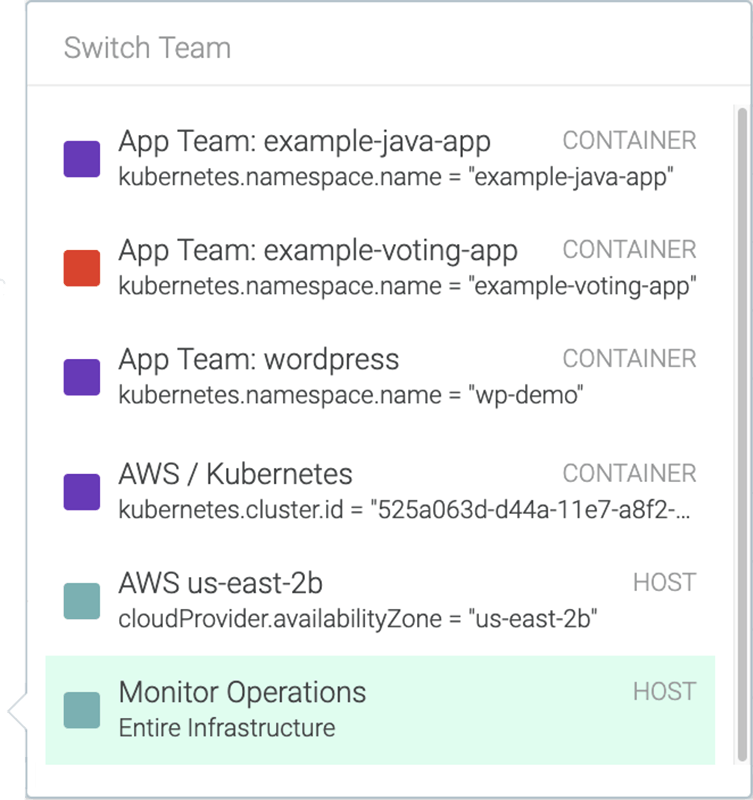The width and height of the screenshot is (753, 800).
Task: Select the AWS us-east-2b team
Action: pyautogui.click(x=380, y=601)
